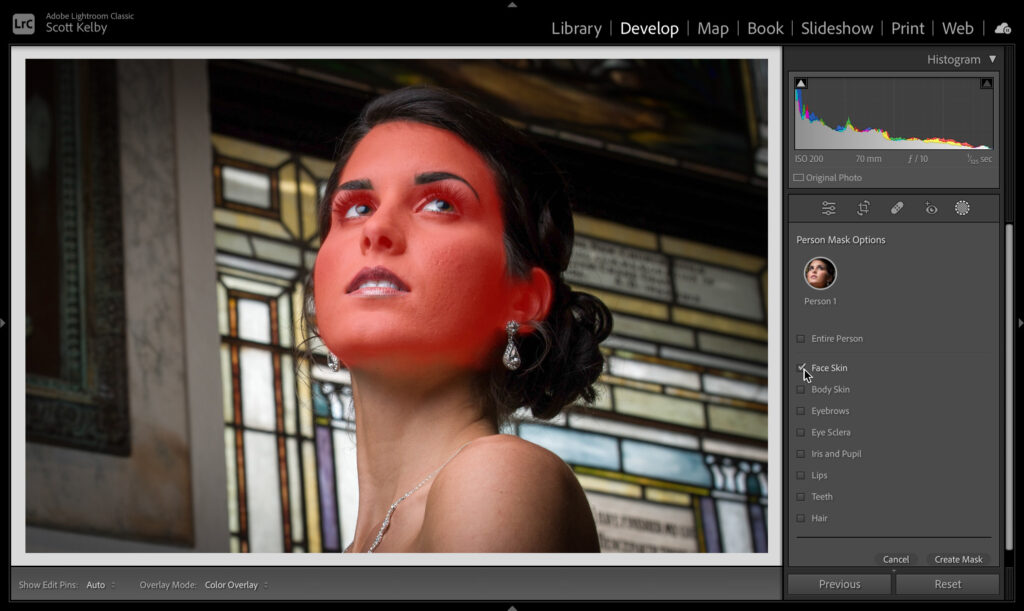Enable the Teeth checkbox
This screenshot has height=611, width=1024.
801,497
